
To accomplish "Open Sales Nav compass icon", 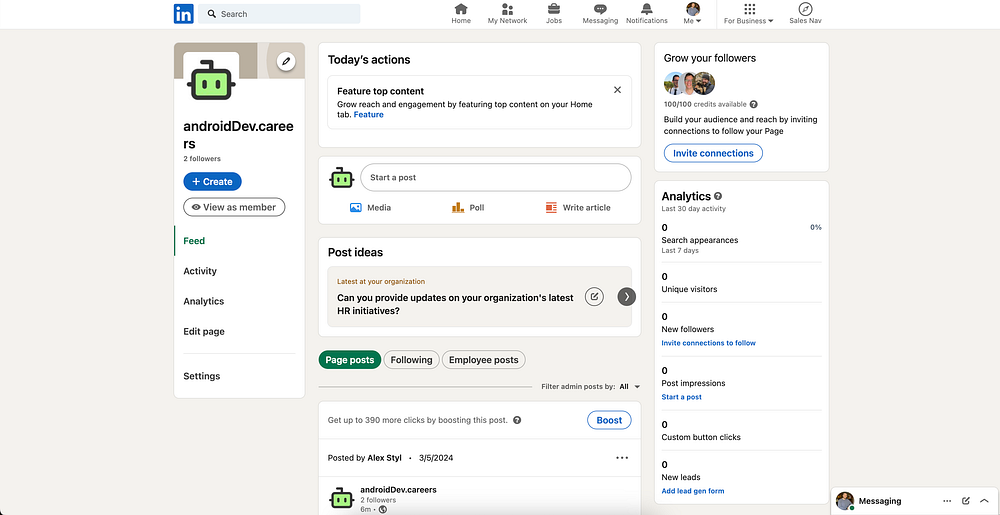I will coord(805,13).
